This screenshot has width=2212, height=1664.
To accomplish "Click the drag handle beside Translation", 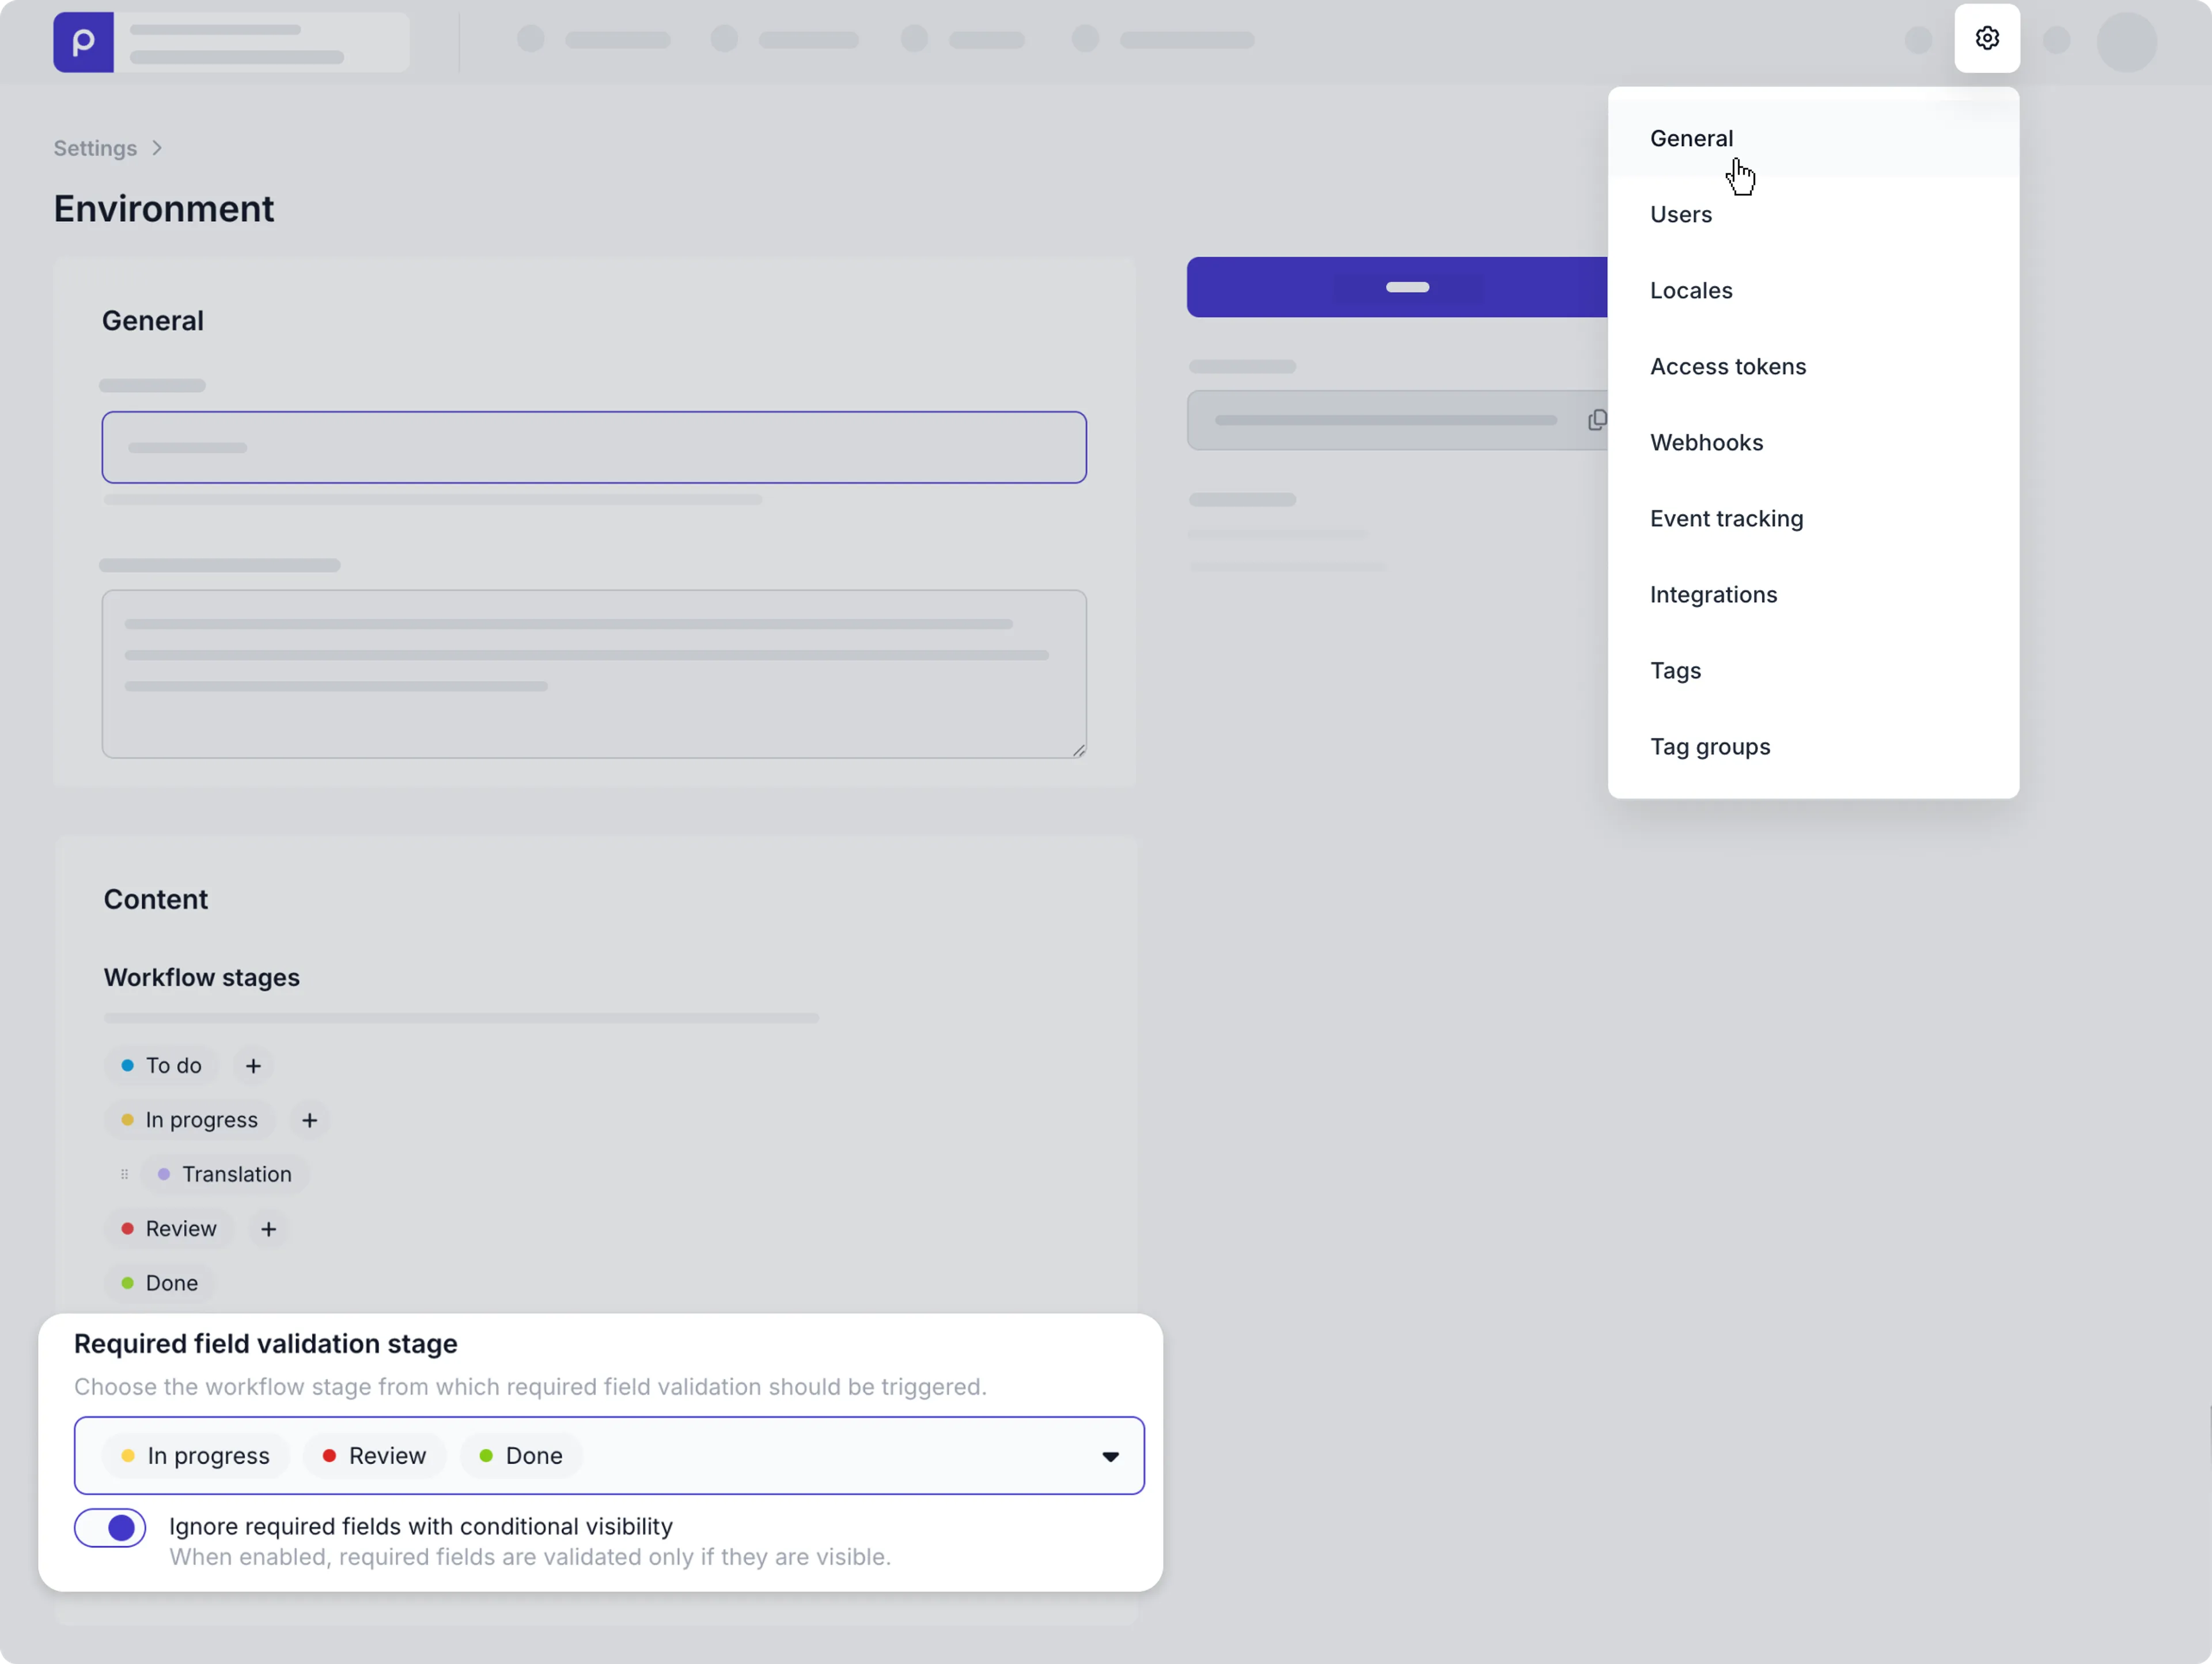I will pyautogui.click(x=124, y=1174).
